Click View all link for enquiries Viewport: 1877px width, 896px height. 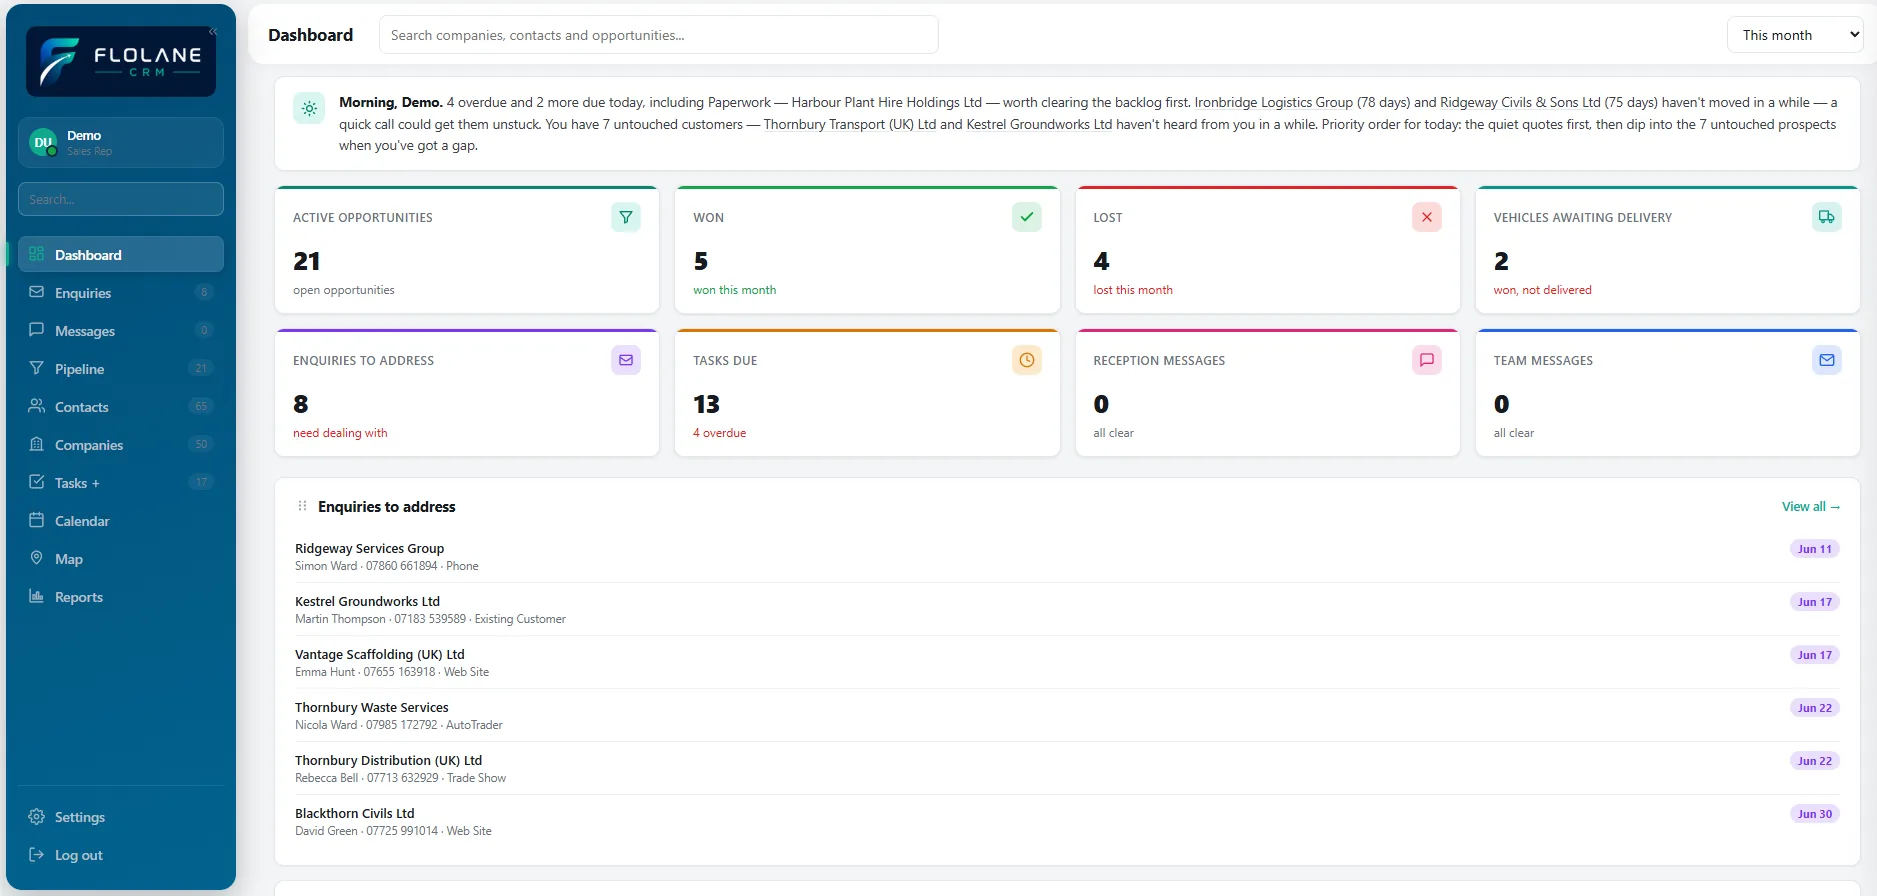pos(1810,506)
